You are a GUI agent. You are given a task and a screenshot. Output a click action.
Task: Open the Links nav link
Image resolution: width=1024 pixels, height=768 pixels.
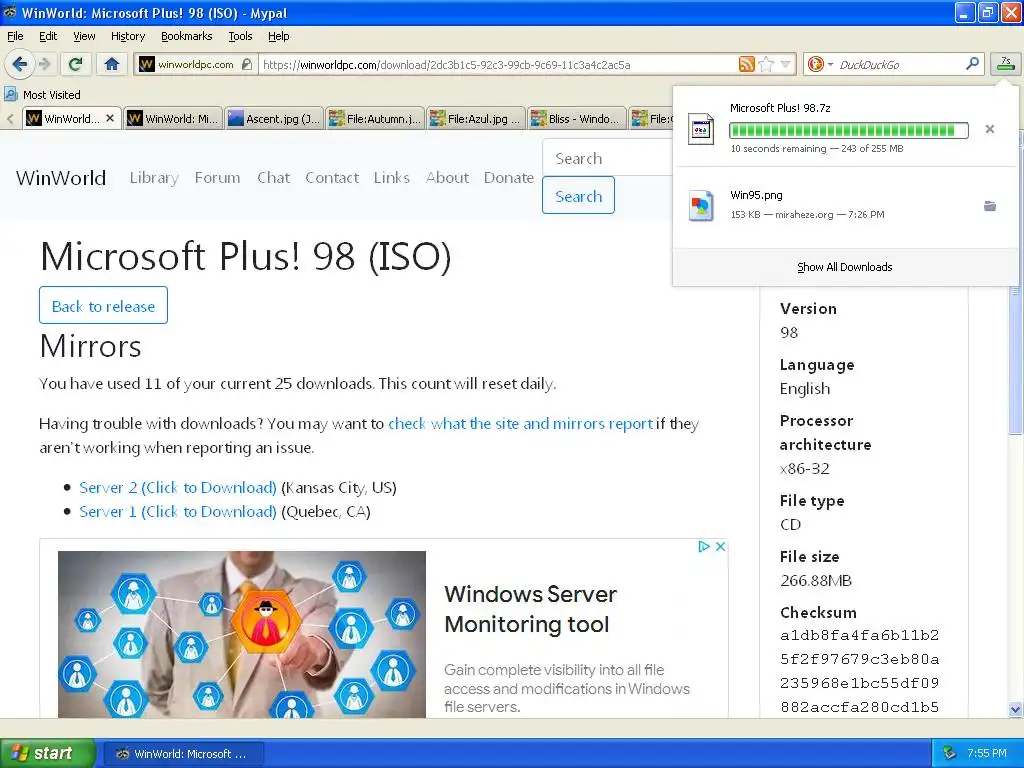[x=392, y=178]
